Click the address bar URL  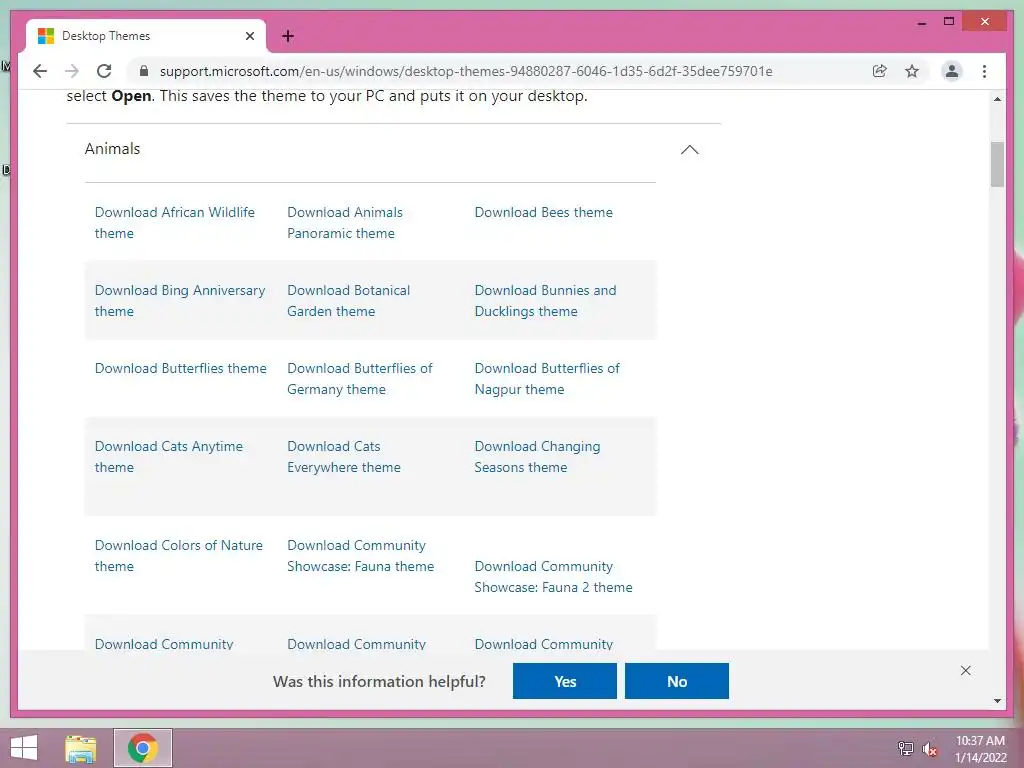(x=466, y=71)
